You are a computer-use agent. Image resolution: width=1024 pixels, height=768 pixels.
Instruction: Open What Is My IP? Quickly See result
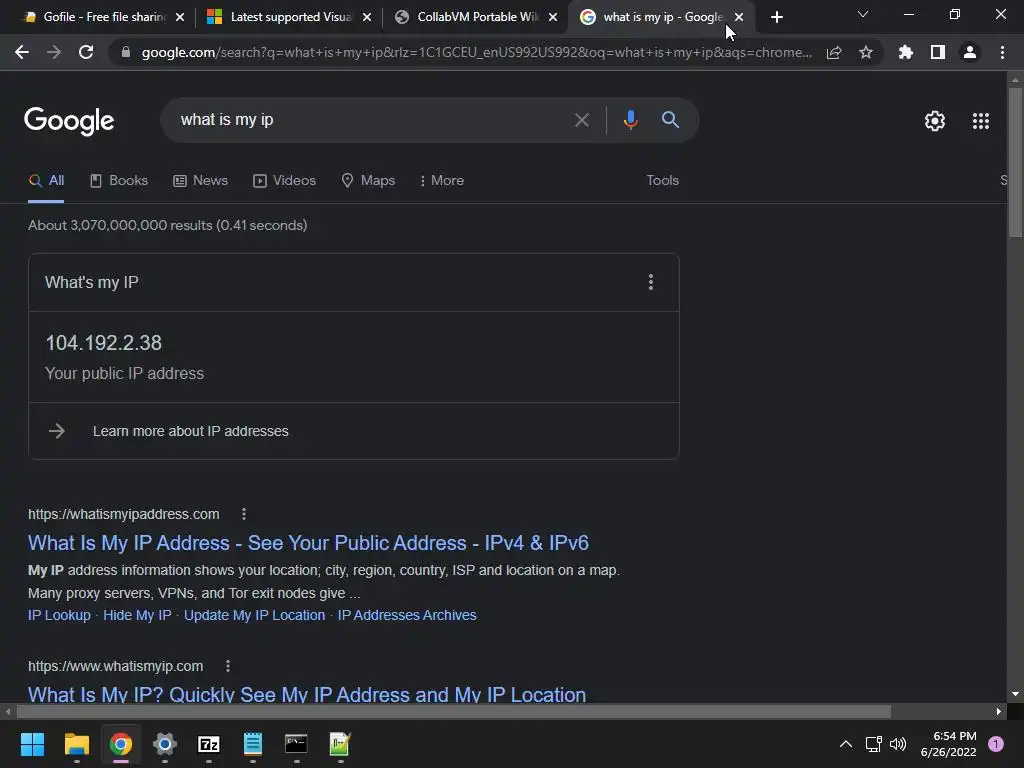(307, 694)
